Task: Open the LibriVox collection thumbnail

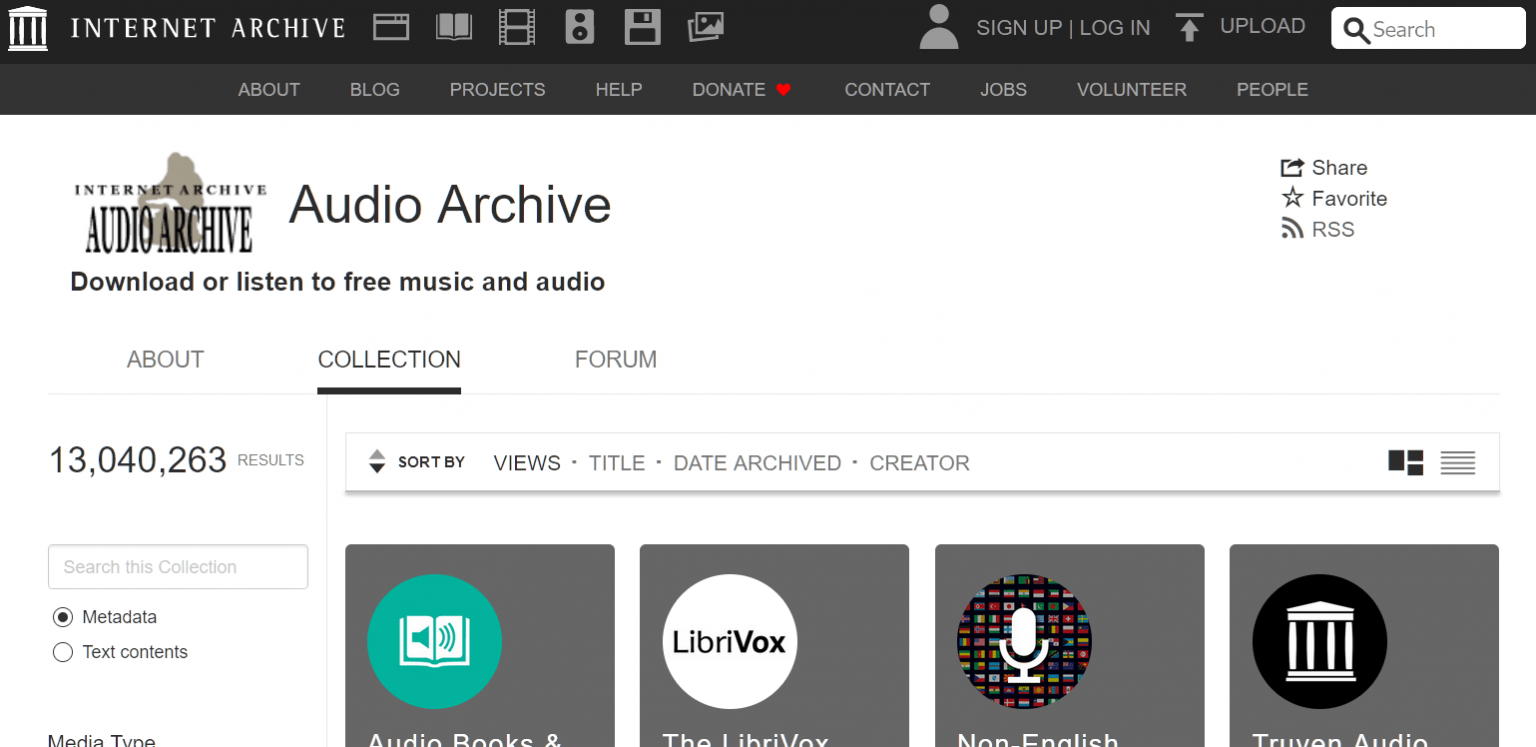Action: (x=773, y=642)
